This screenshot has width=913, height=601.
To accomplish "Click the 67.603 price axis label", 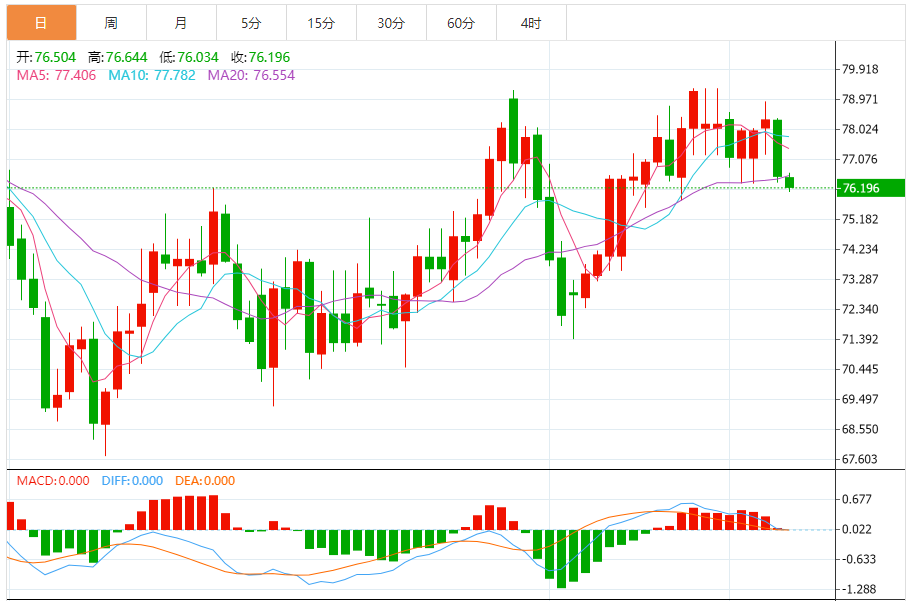I will point(860,459).
